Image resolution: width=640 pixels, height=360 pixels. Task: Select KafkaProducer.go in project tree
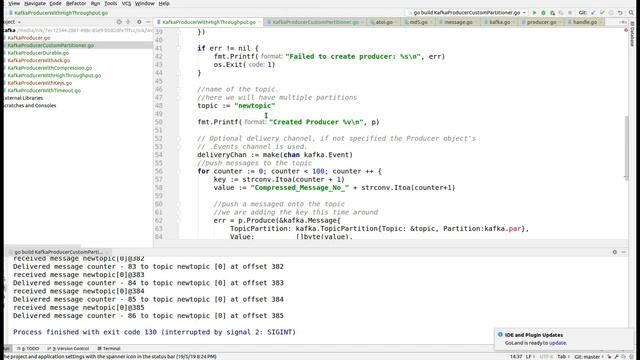coord(29,38)
